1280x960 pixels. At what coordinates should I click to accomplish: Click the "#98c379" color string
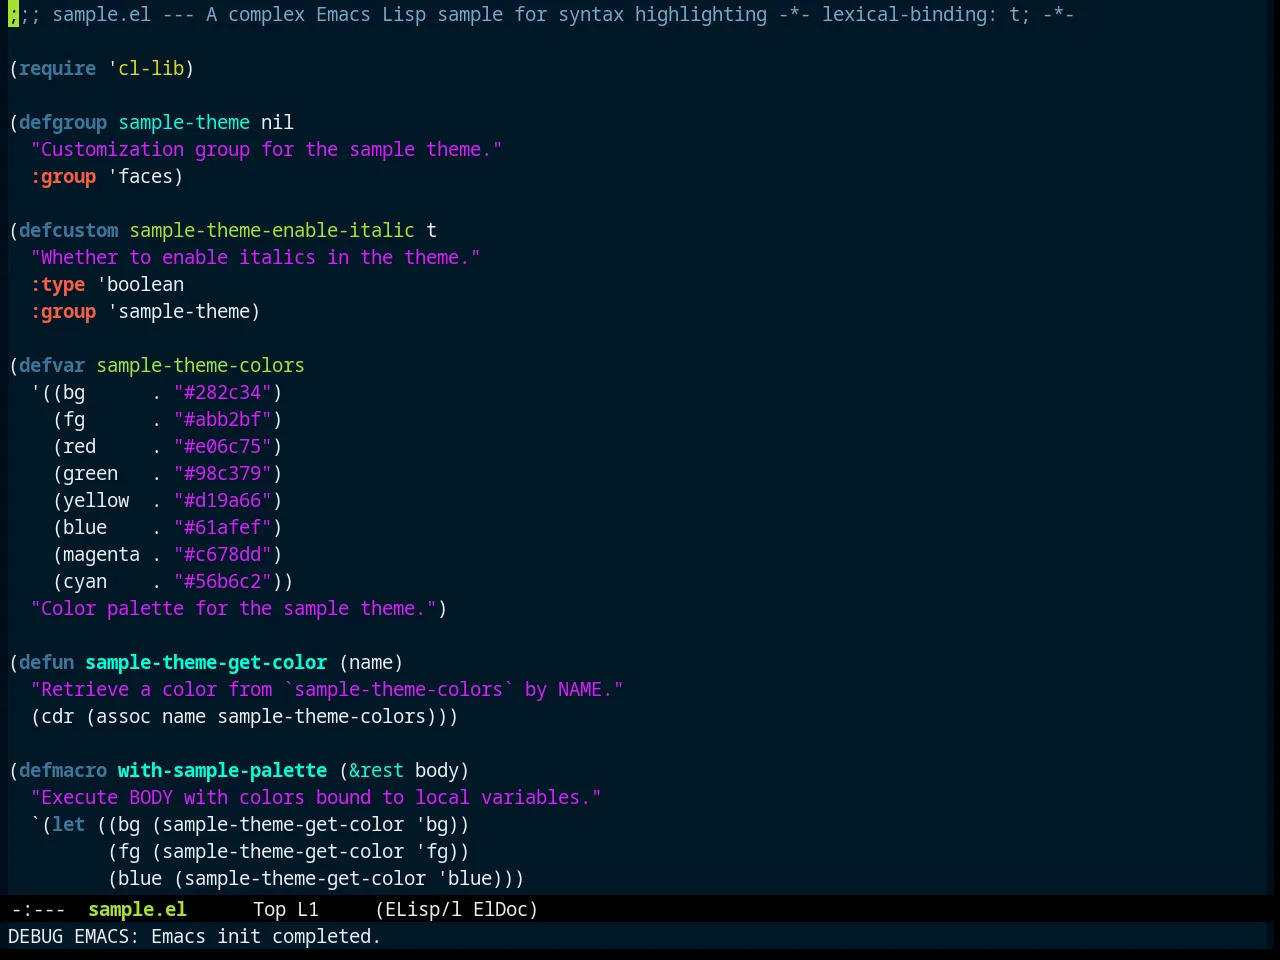(x=223, y=473)
